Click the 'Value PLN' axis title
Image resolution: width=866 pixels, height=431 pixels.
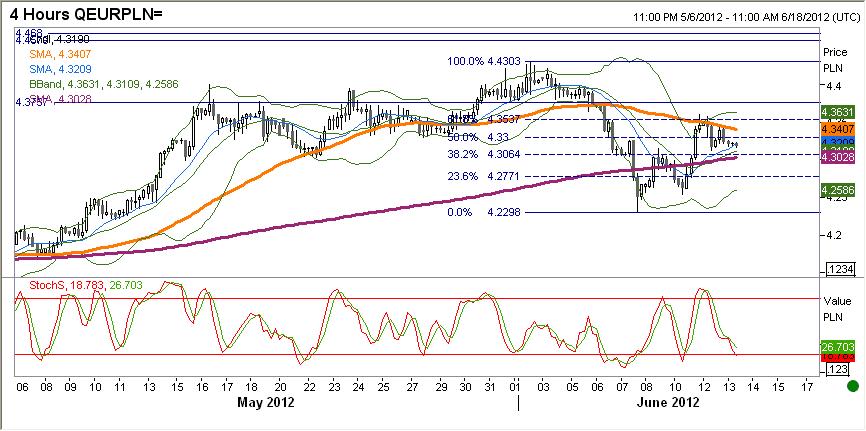(835, 309)
